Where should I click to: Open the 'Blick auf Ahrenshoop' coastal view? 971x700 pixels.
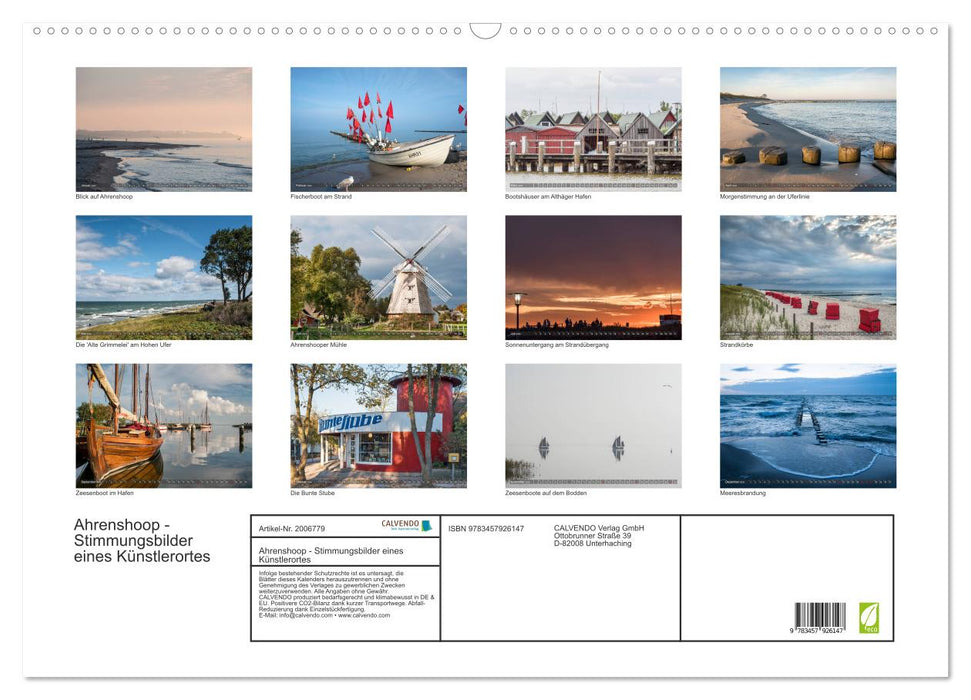(x=164, y=128)
